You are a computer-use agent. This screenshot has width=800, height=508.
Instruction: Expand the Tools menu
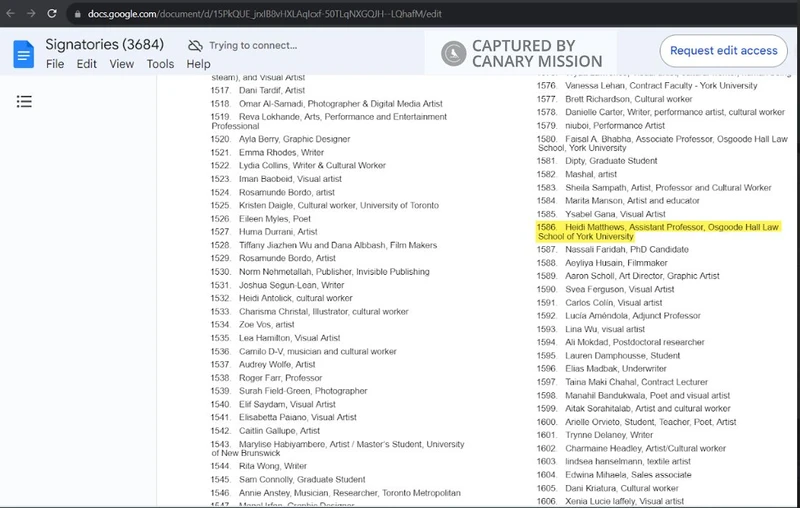click(160, 64)
